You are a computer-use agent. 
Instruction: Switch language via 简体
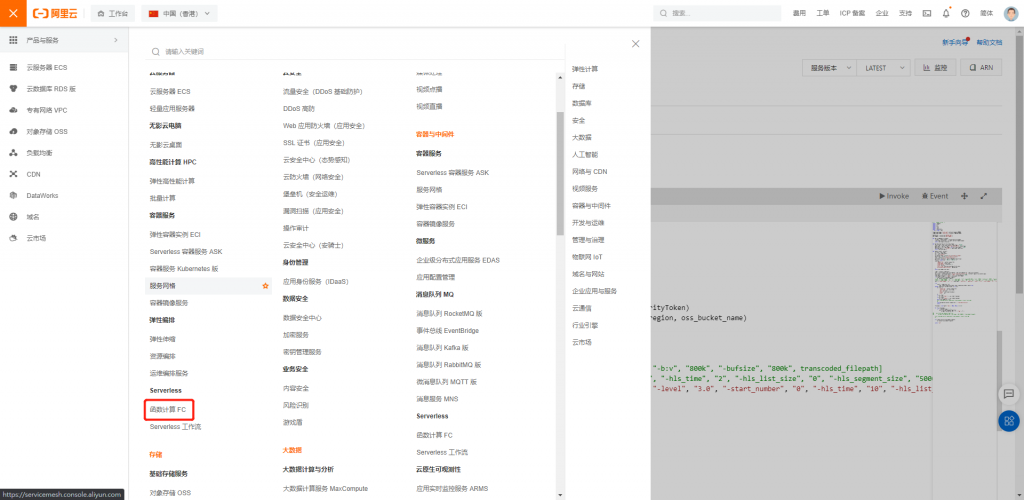click(x=987, y=13)
